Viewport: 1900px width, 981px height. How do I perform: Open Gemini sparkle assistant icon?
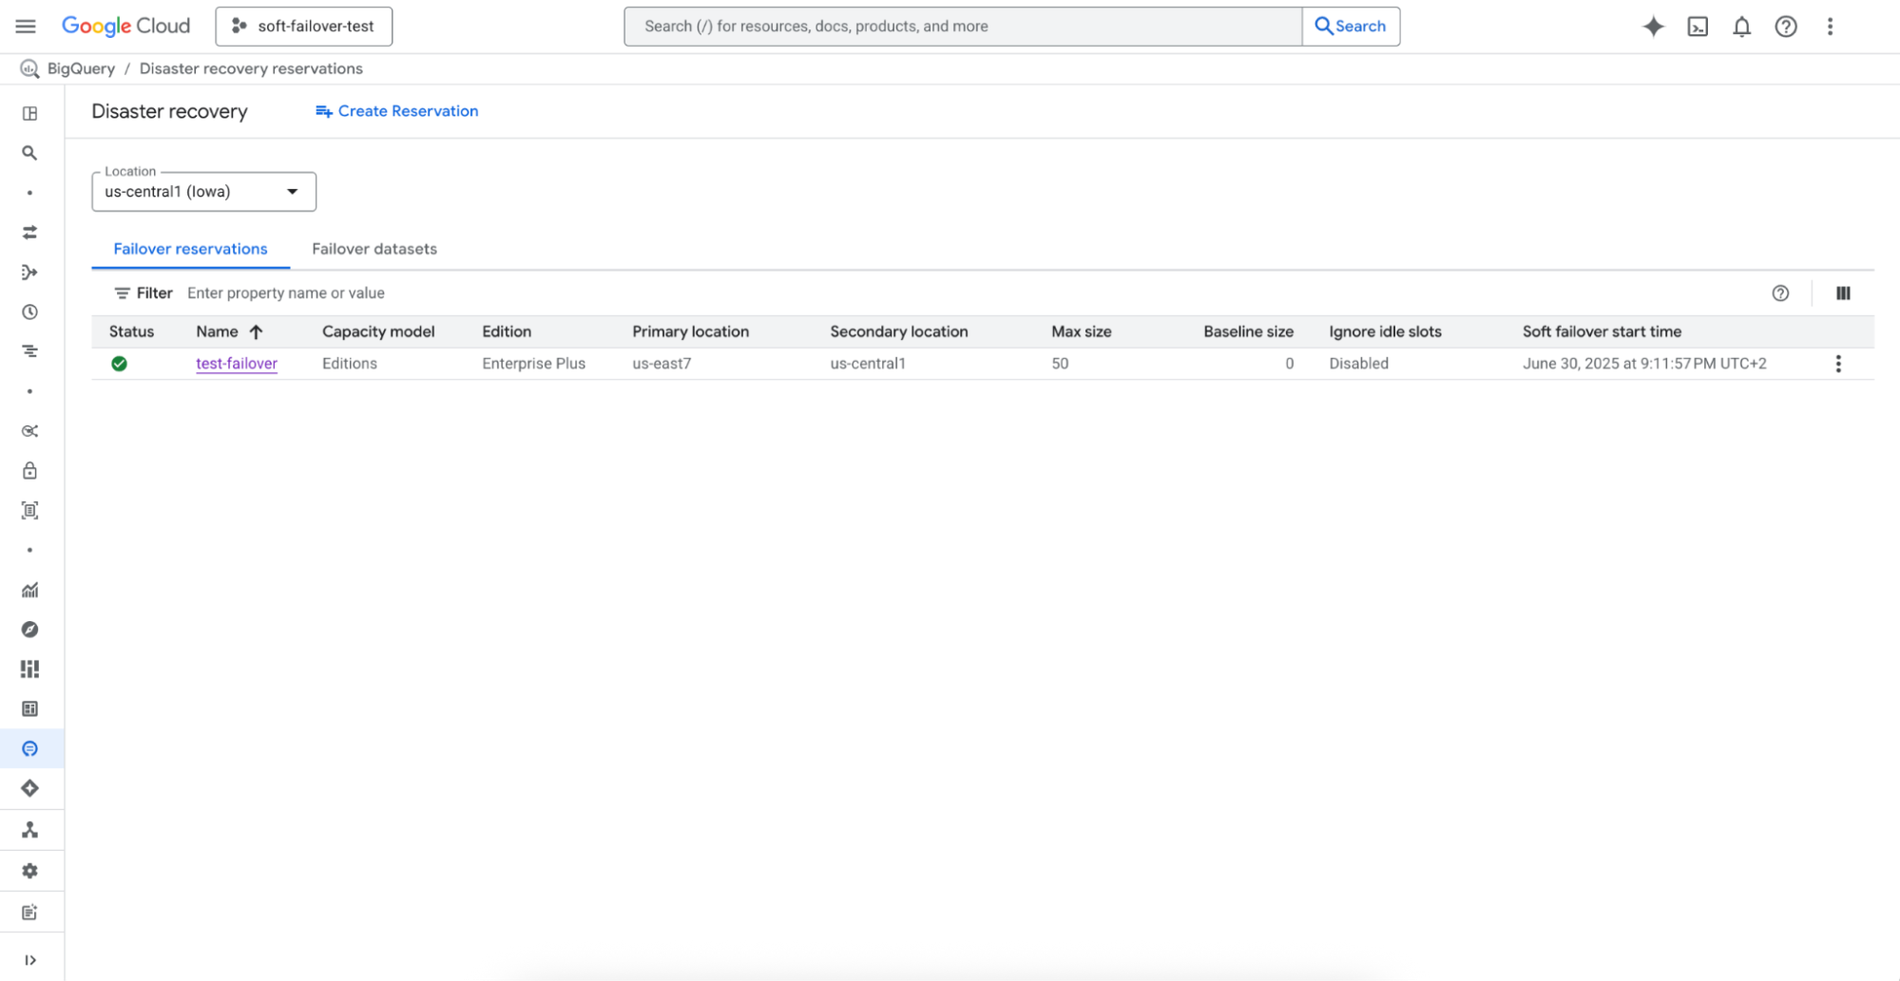coord(1653,27)
